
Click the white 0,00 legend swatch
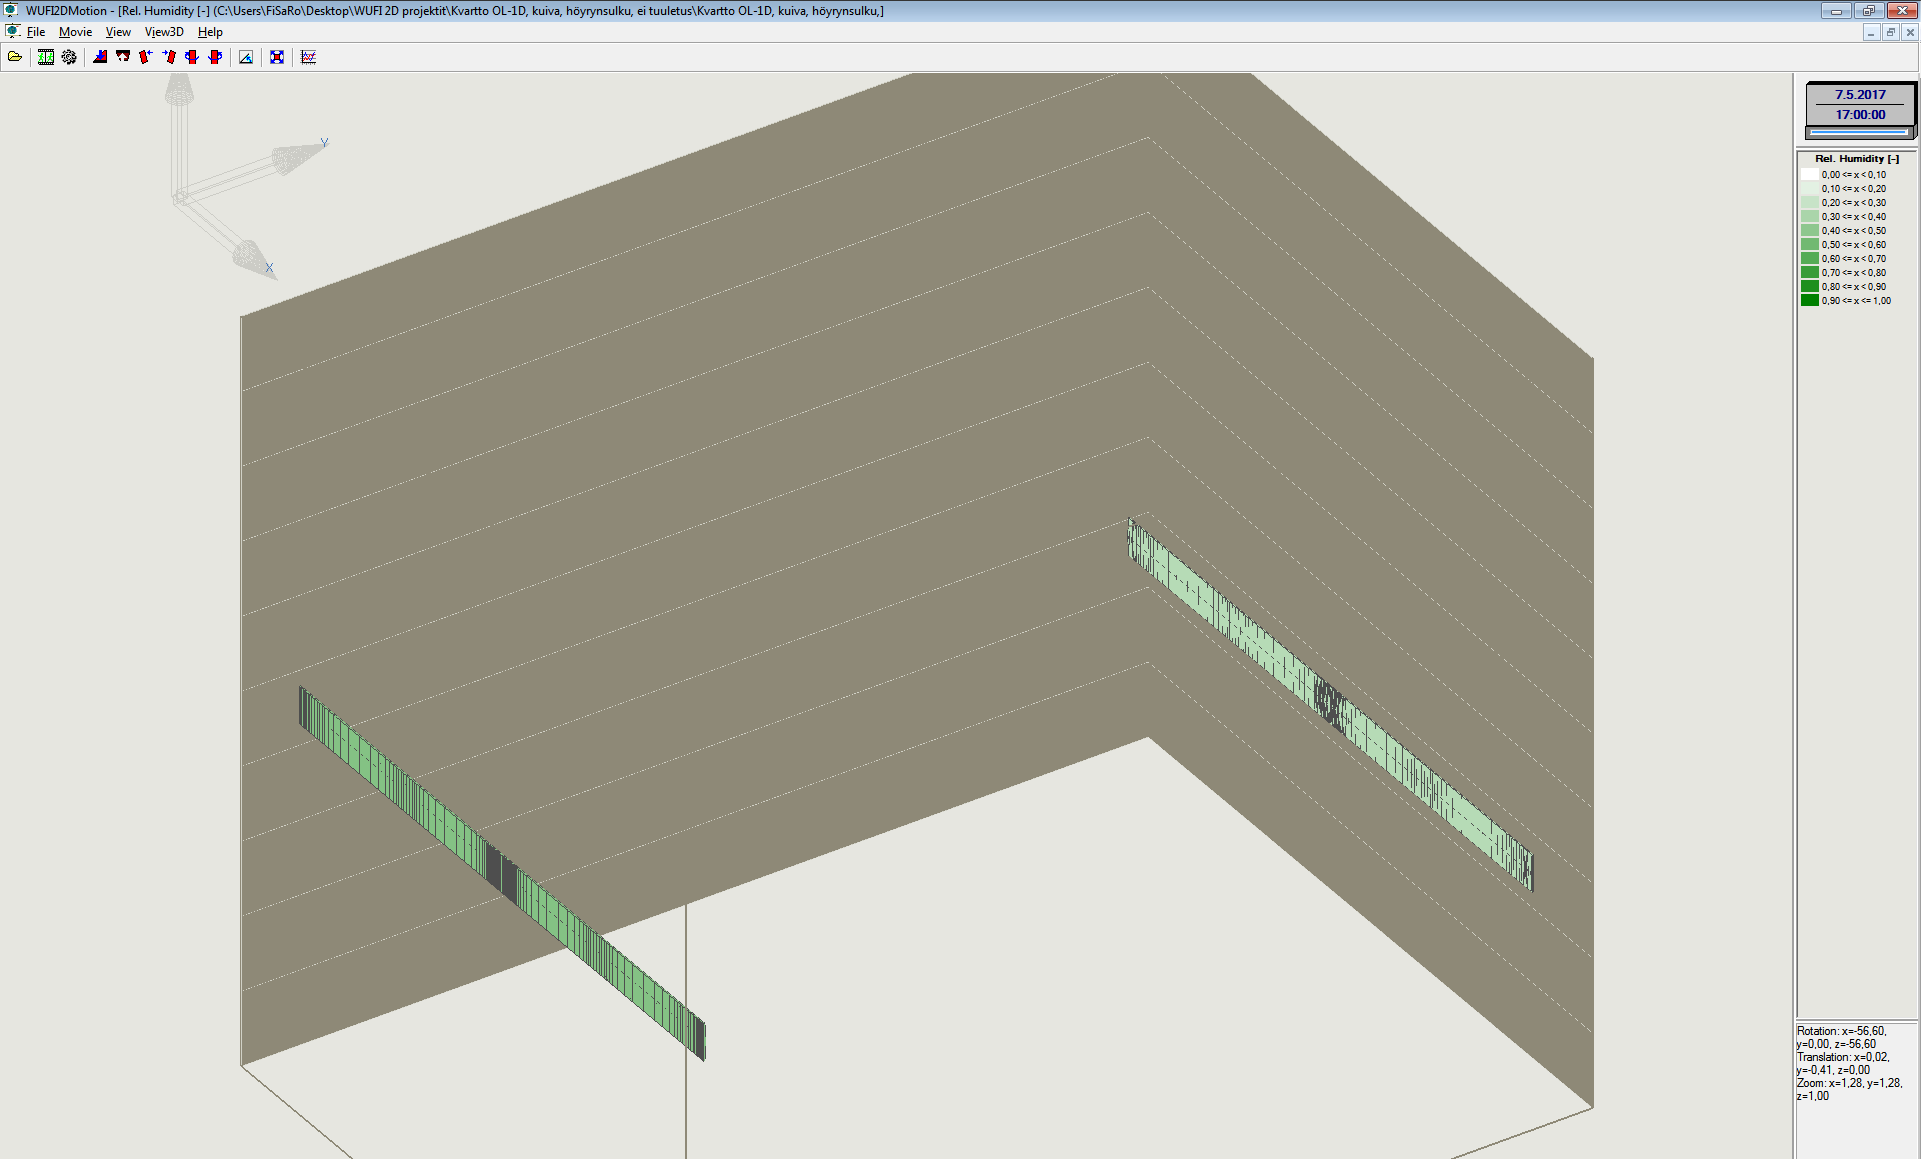coord(1809,174)
